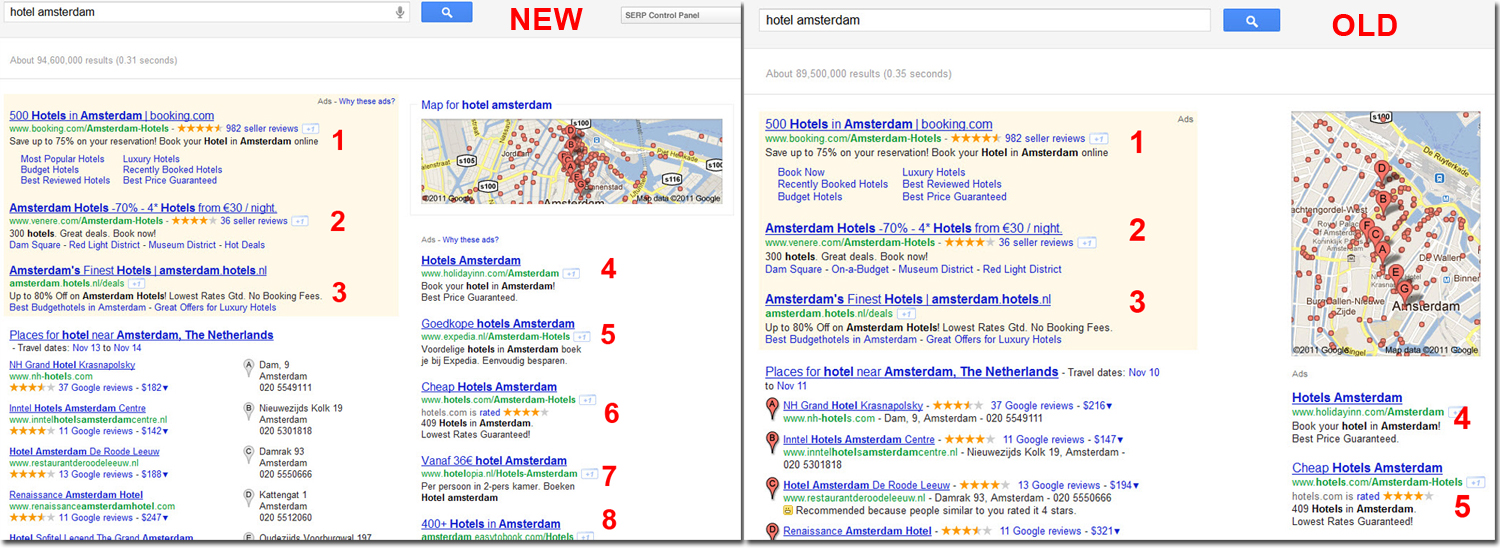This screenshot has height=549, width=1500.
Task: Click 'rated' link under hotels.com, NEW panel
Action: tap(489, 412)
